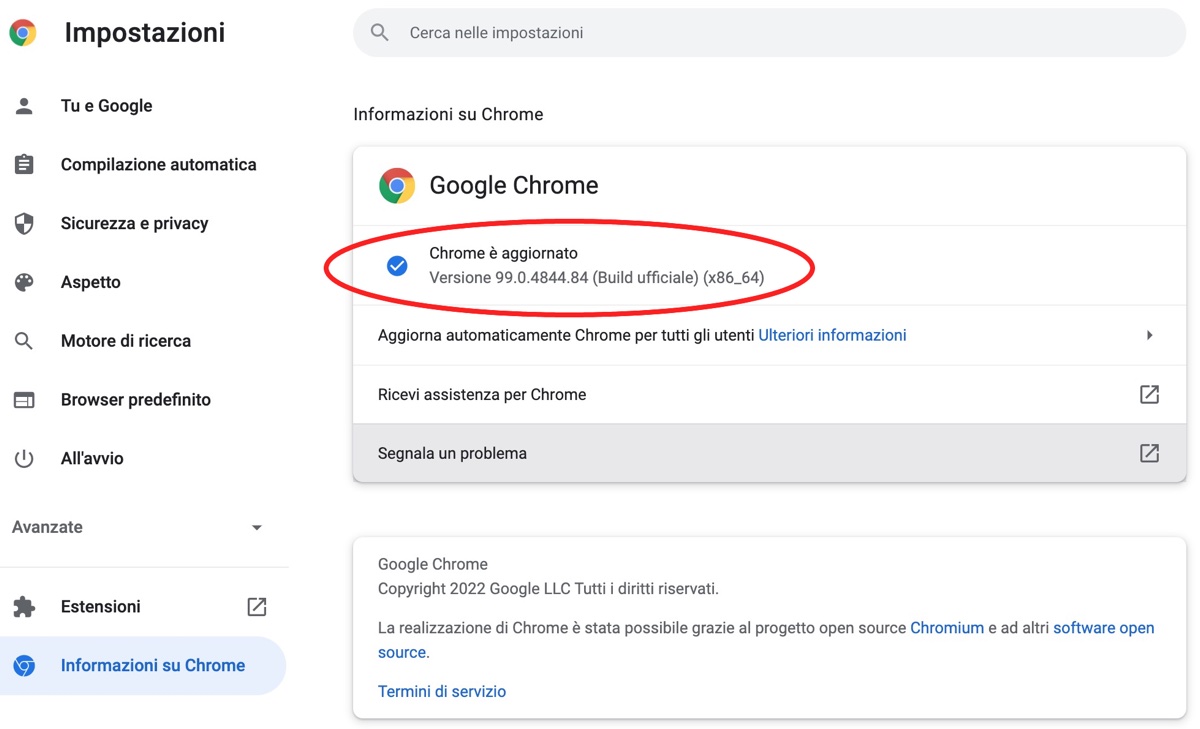Open the Termini di servizio link
The height and width of the screenshot is (729, 1200).
tap(442, 692)
